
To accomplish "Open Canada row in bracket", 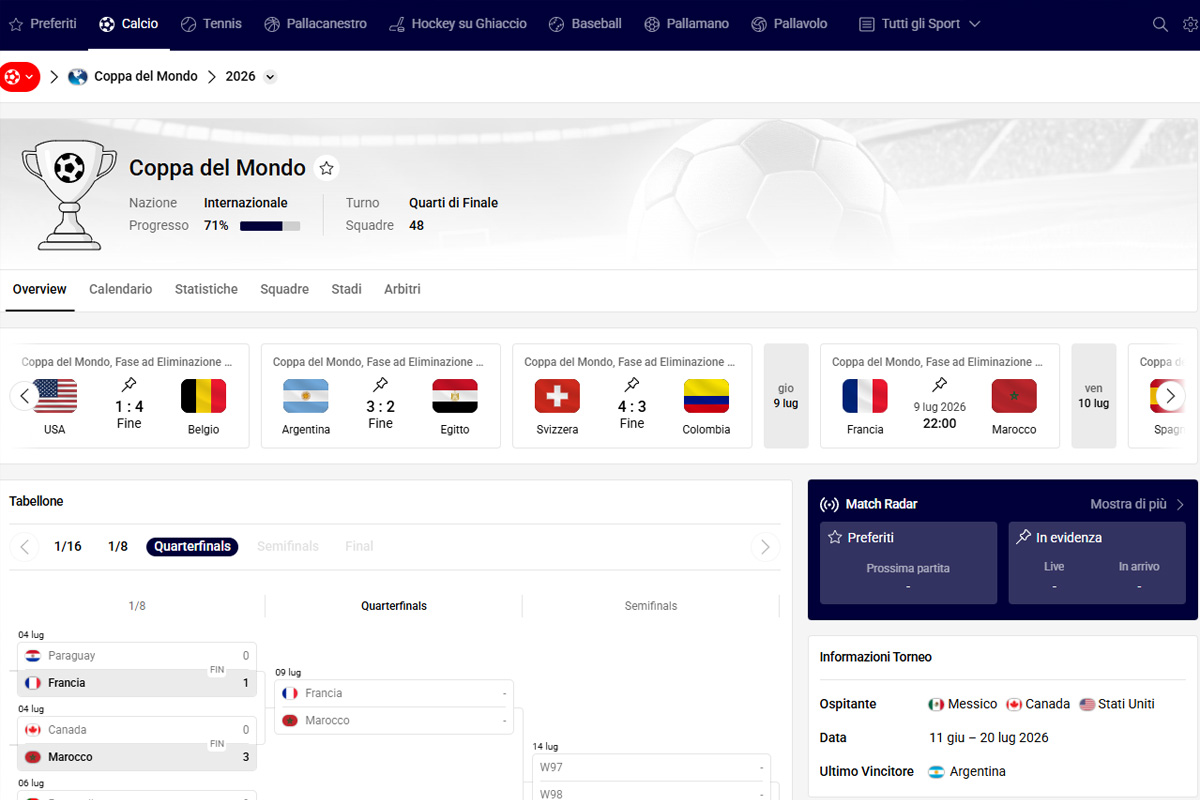I will [x=137, y=730].
